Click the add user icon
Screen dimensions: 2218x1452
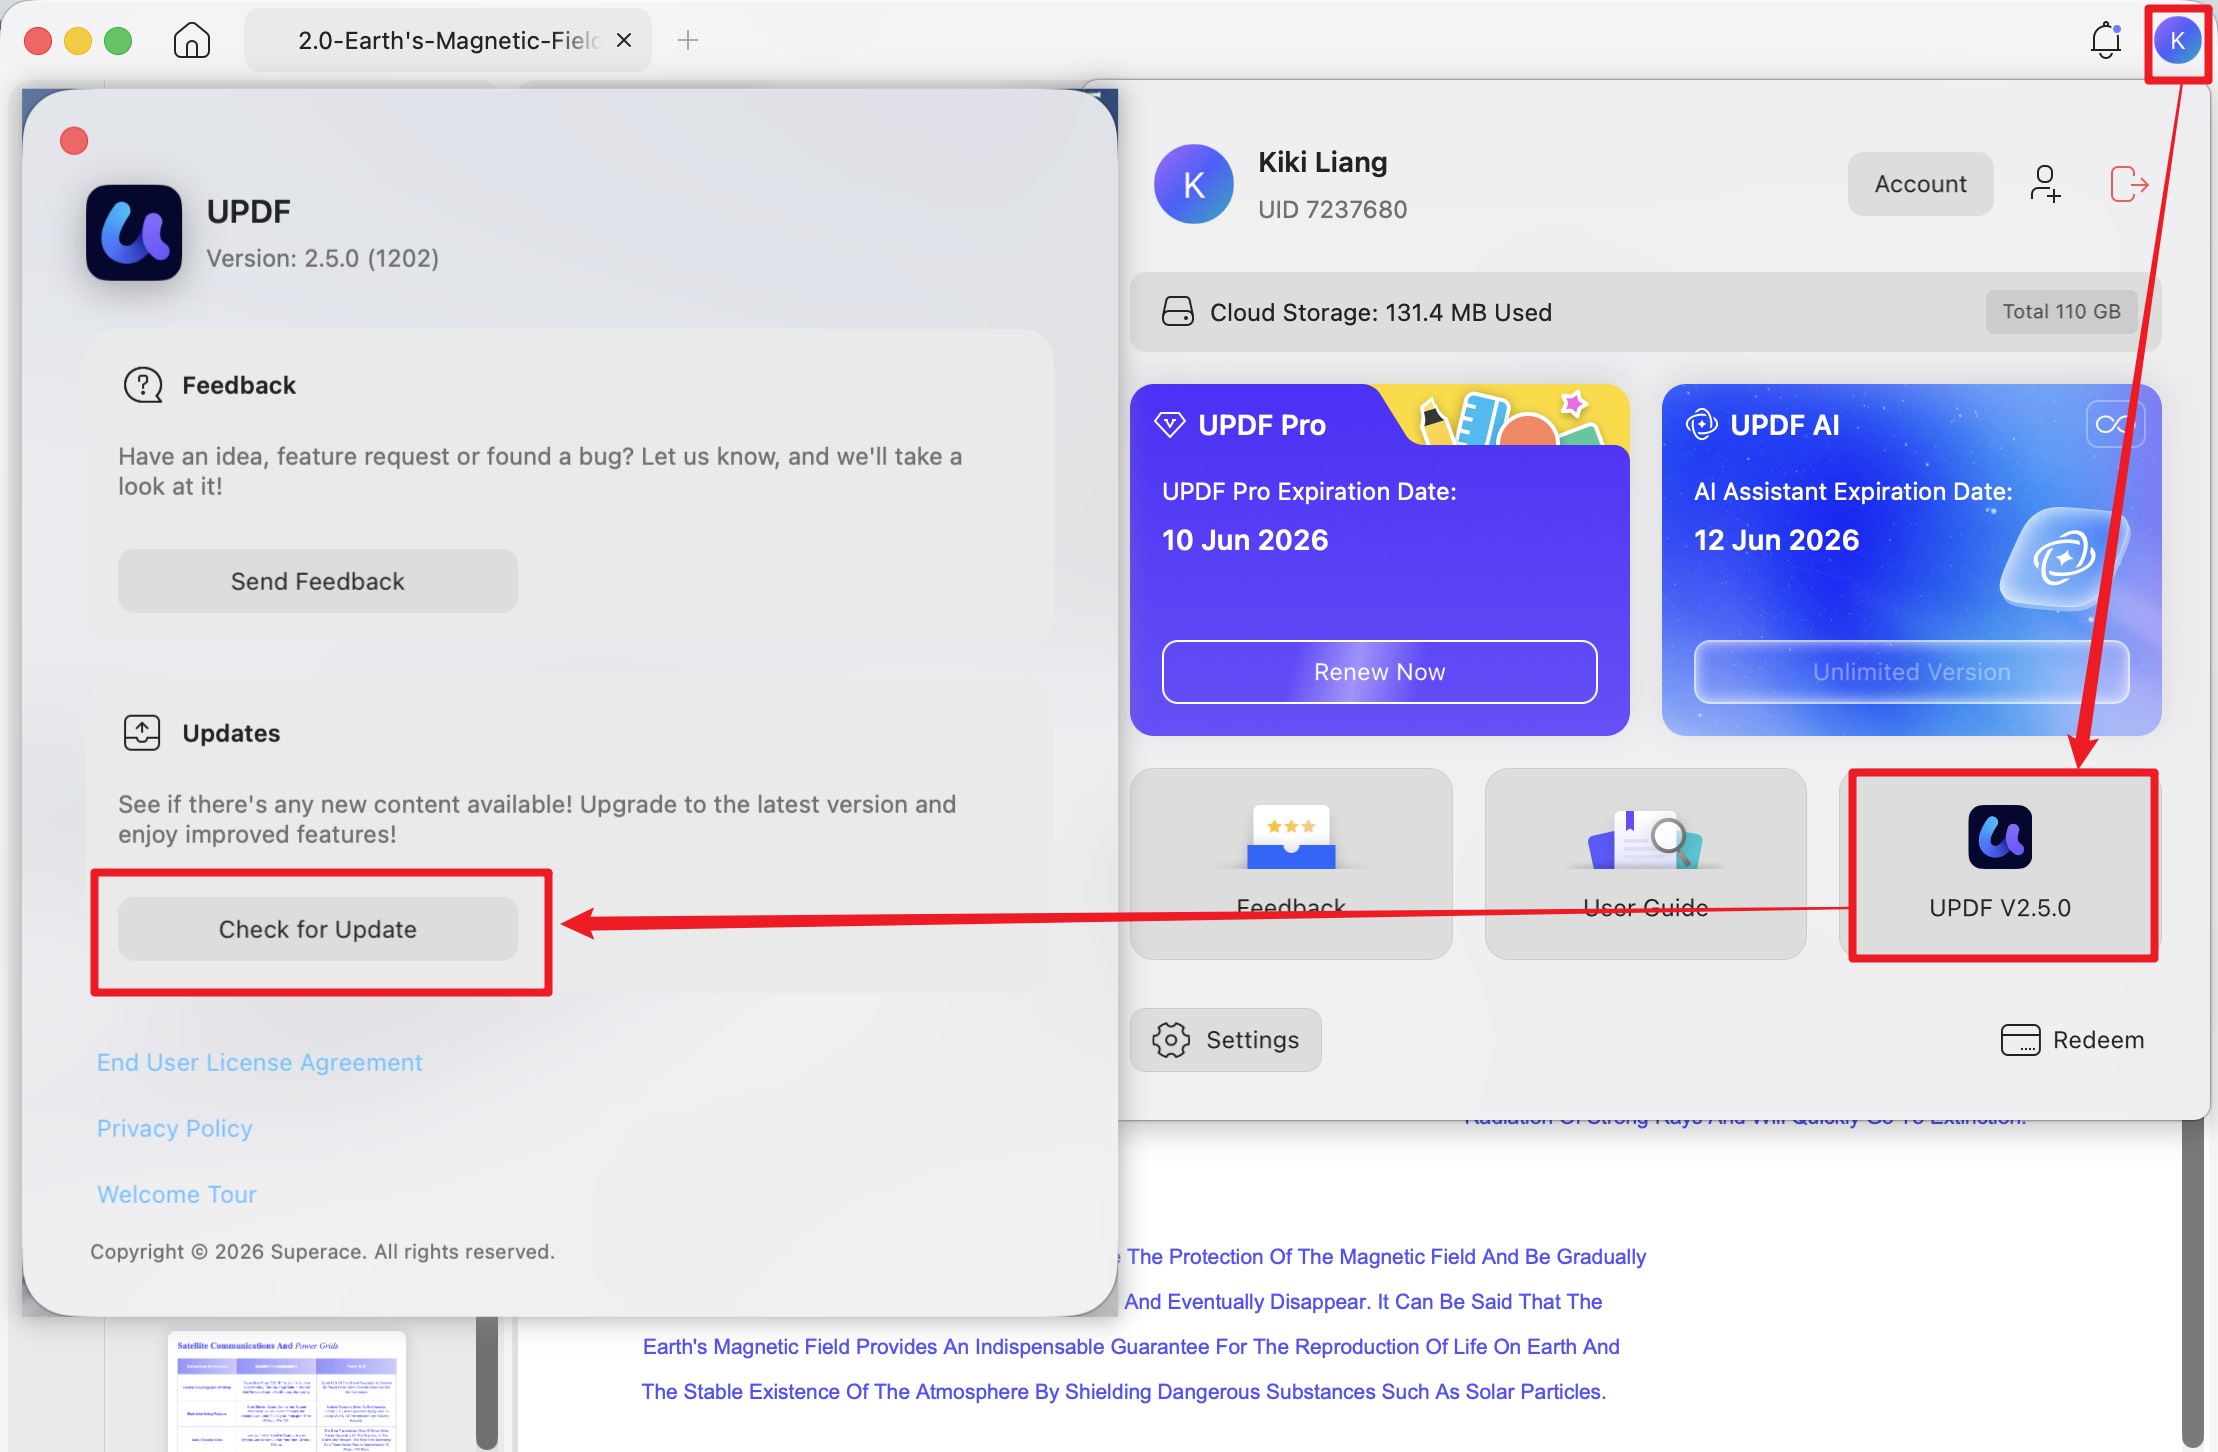pos(2045,184)
